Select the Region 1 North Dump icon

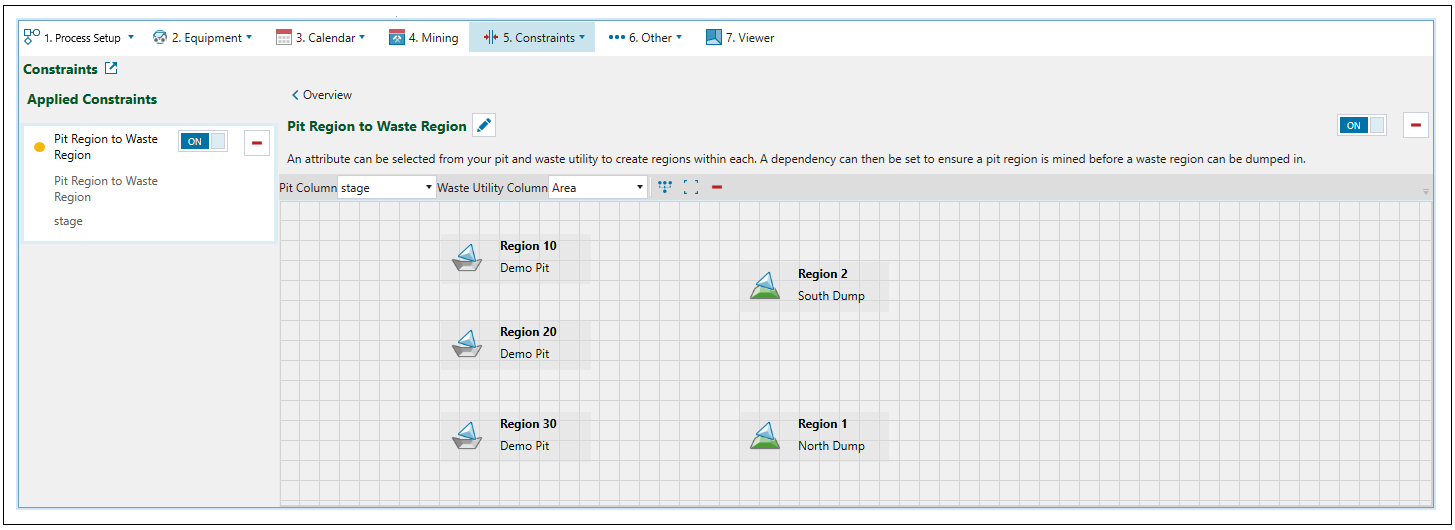764,435
